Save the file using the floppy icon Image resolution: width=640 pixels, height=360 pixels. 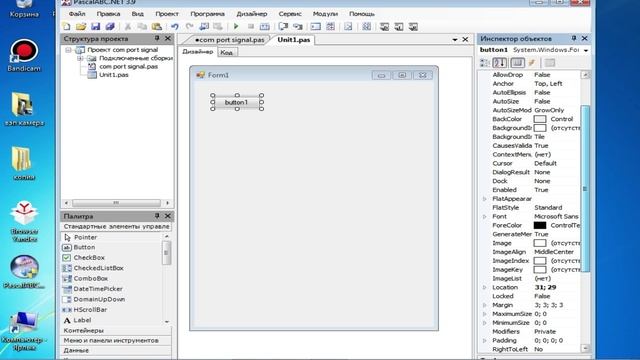[96, 27]
